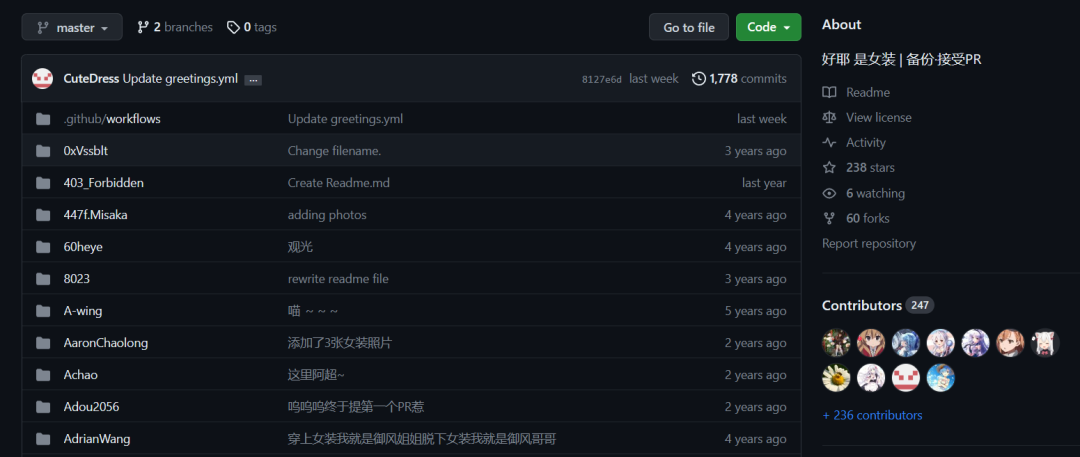Click the cat-ear girl contributor avatar
Viewport: 1080px width, 457px height.
click(1044, 343)
